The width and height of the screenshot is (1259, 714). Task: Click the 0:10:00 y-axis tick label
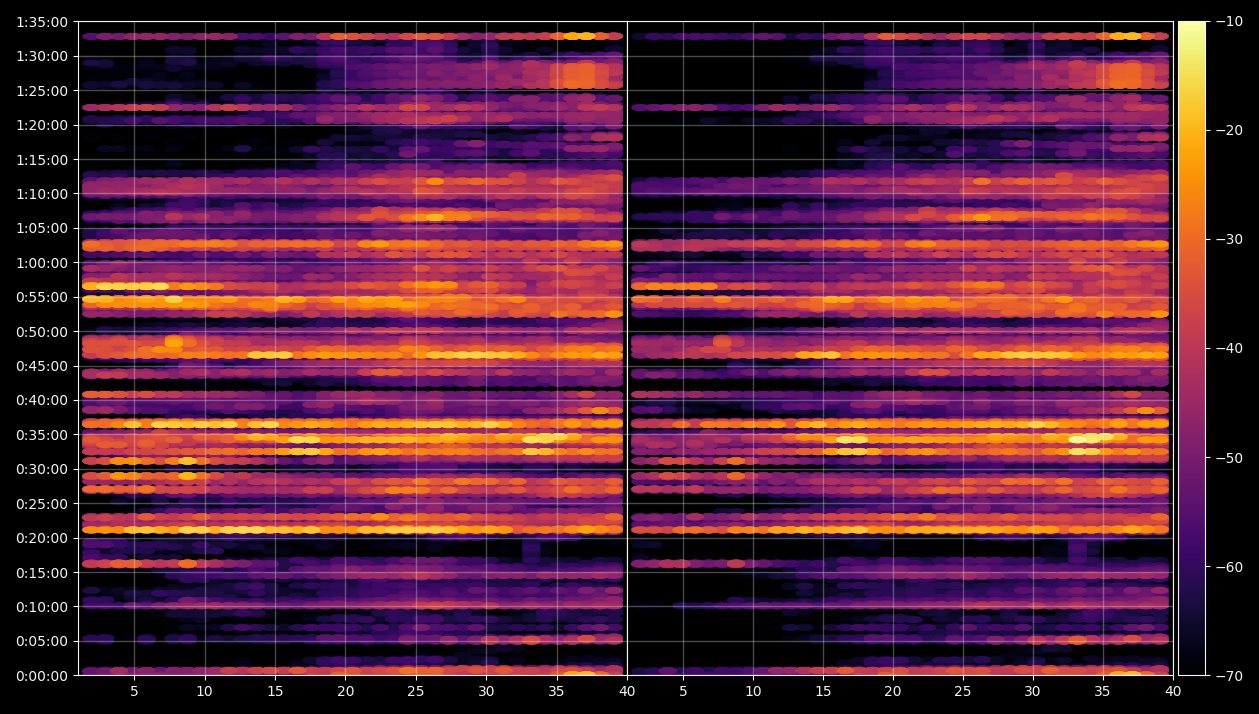pyautogui.click(x=42, y=607)
